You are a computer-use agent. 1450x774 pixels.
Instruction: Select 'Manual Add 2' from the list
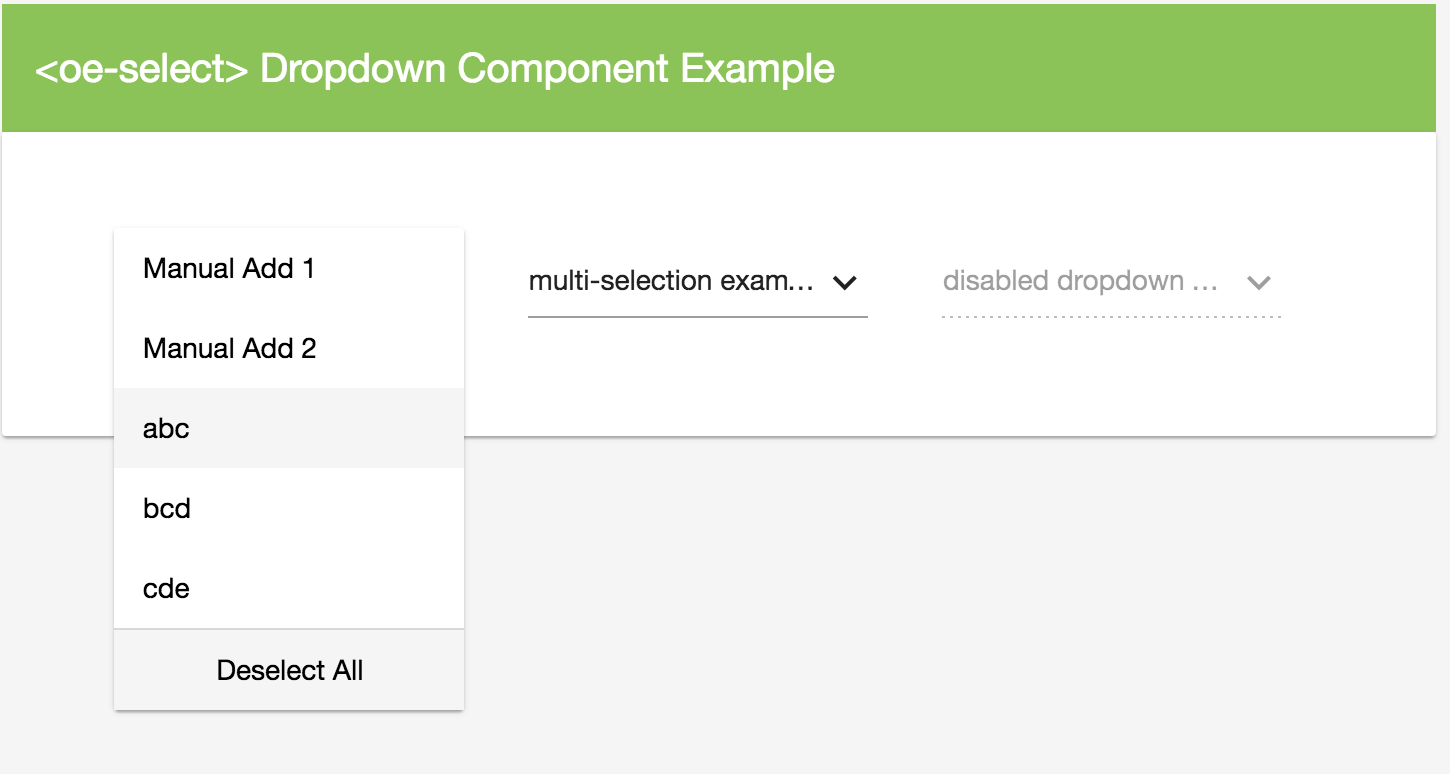coord(289,348)
